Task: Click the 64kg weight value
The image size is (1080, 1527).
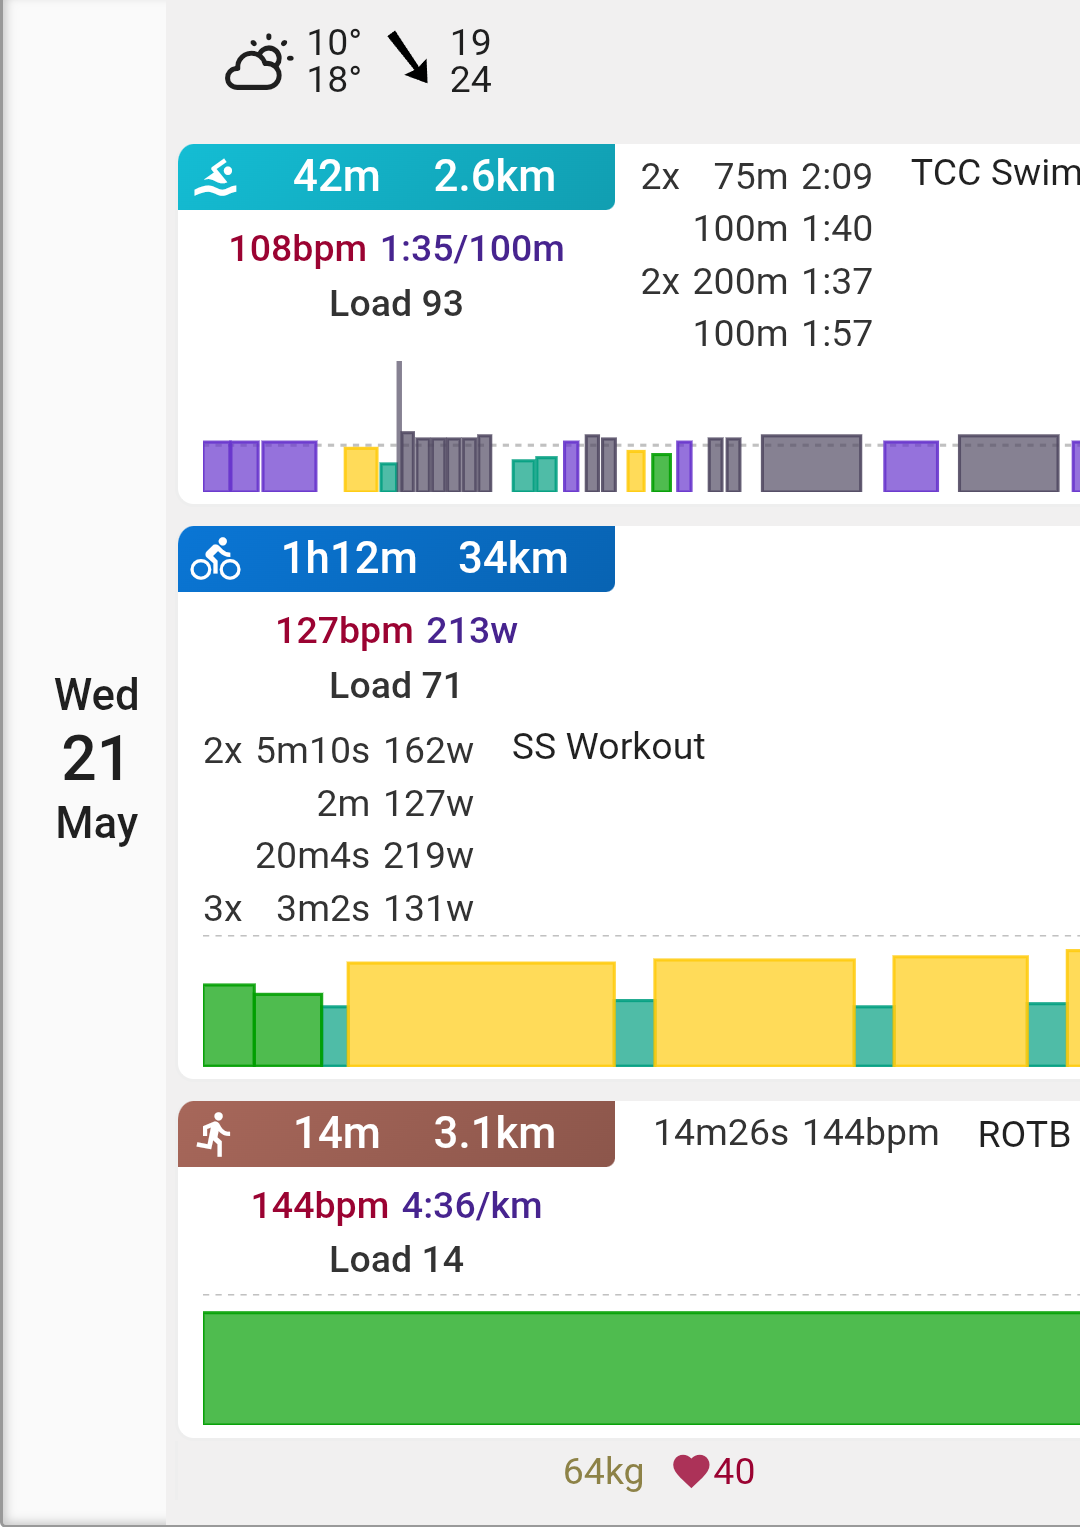Action: [603, 1472]
